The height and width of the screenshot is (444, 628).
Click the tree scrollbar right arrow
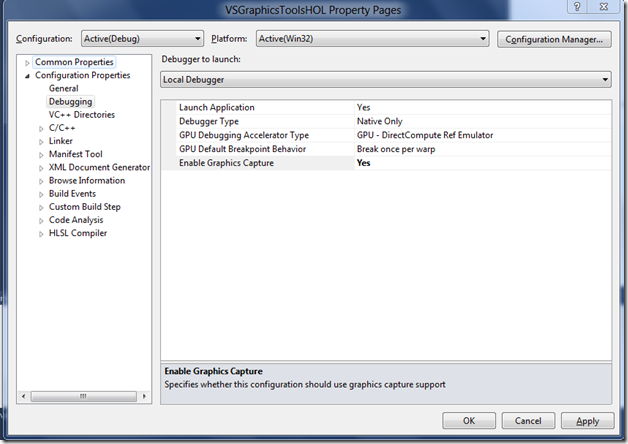coord(144,396)
